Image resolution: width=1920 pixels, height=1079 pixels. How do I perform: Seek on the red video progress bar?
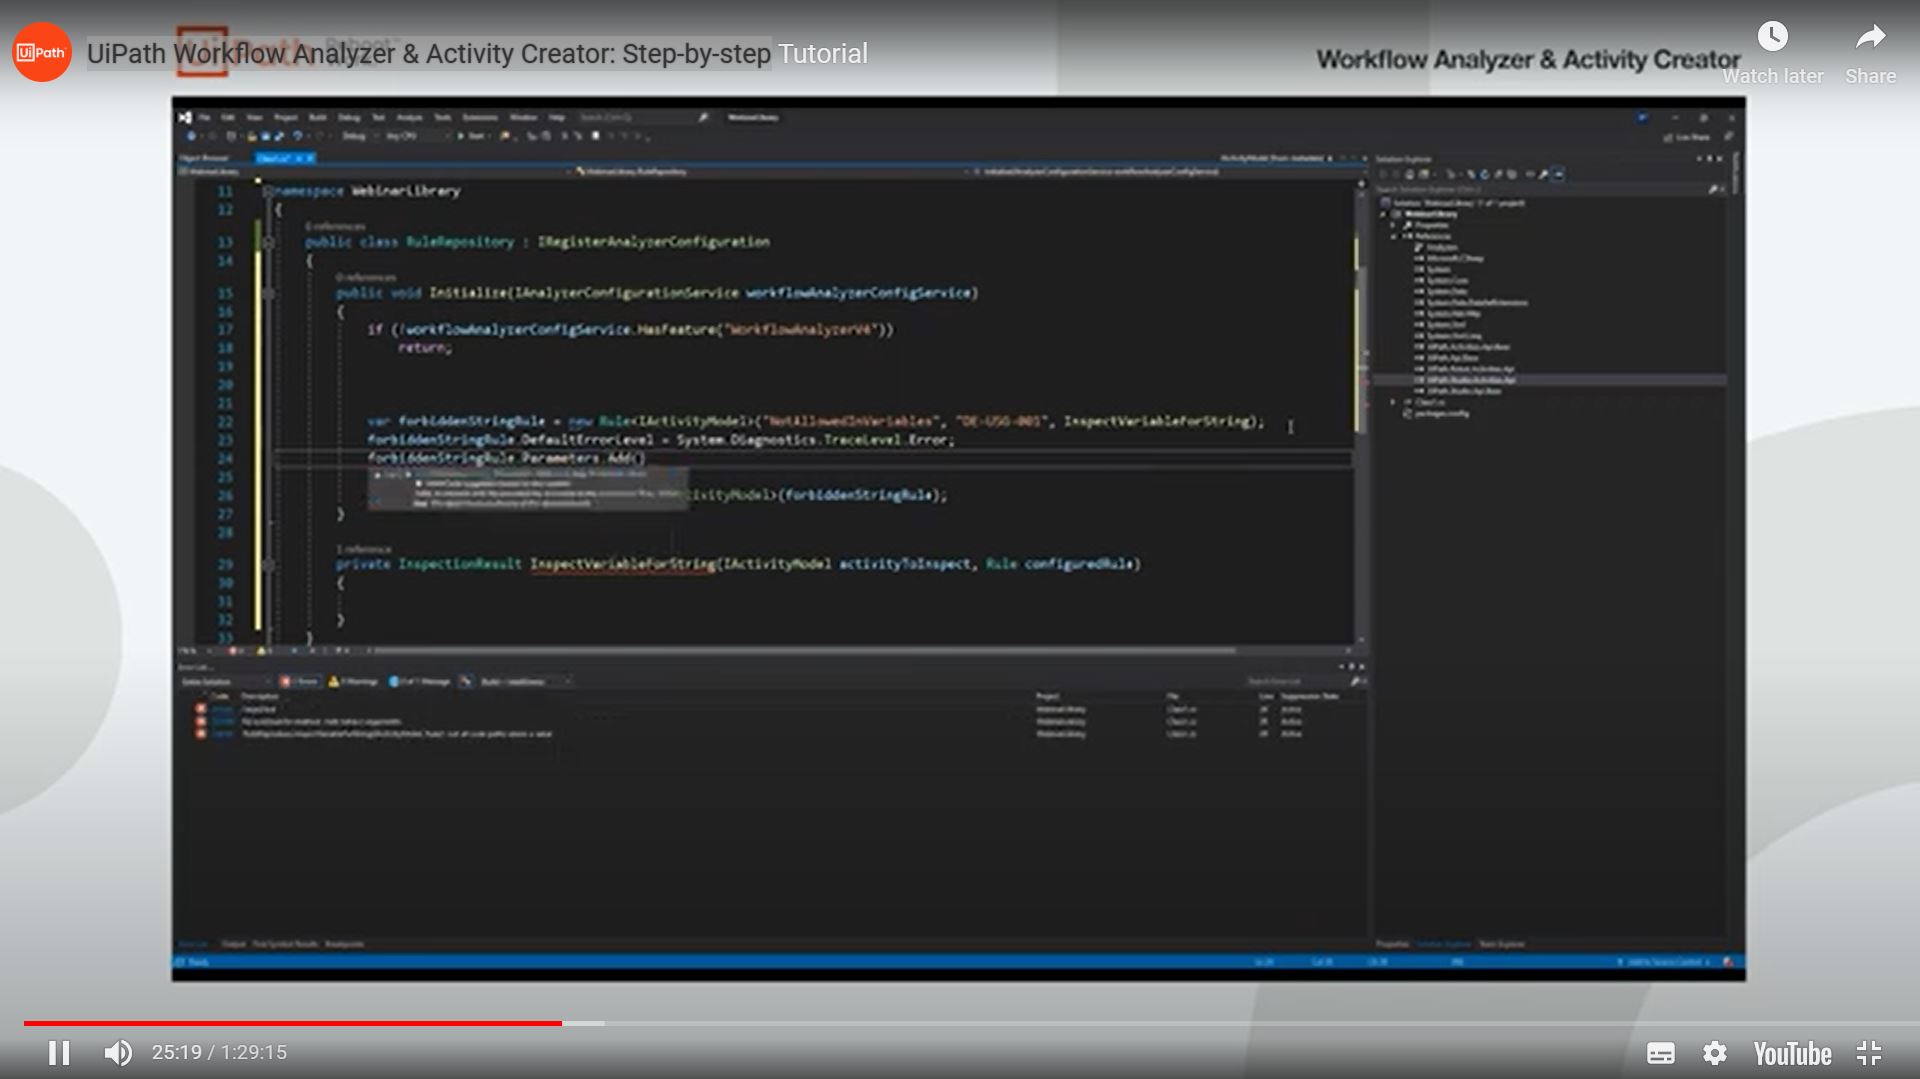click(292, 1023)
